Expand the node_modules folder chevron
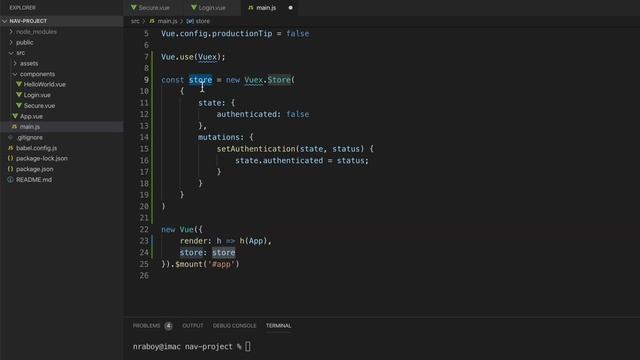This screenshot has width=640, height=360. 11,31
